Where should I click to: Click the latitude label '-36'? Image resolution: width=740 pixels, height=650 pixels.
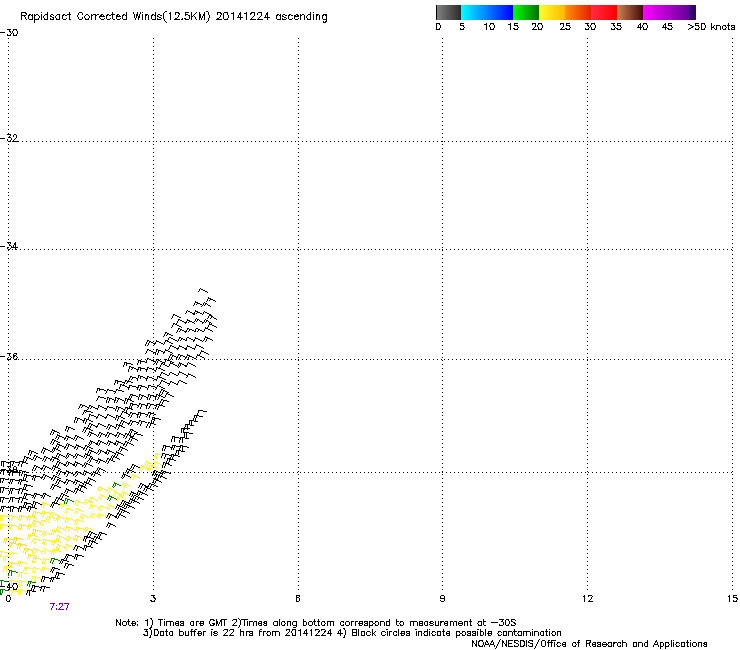(9, 356)
